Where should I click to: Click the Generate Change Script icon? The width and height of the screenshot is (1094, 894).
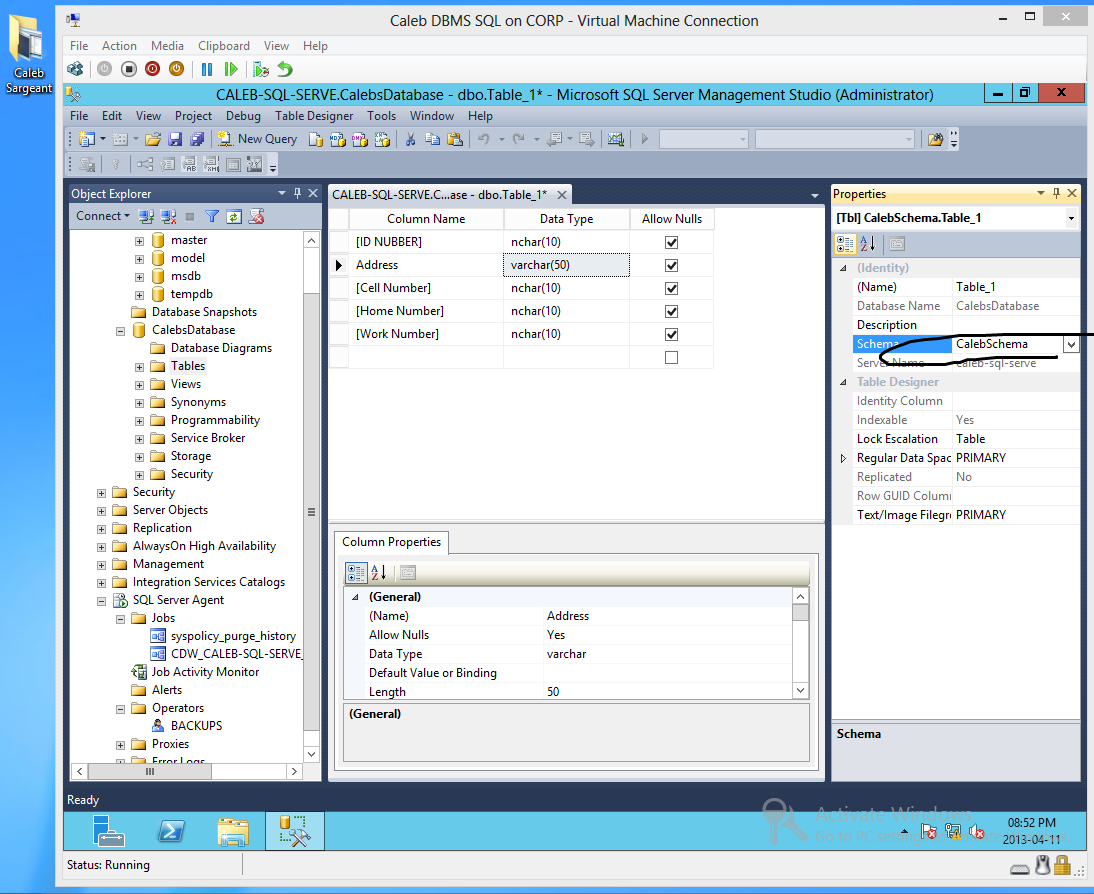[x=87, y=165]
